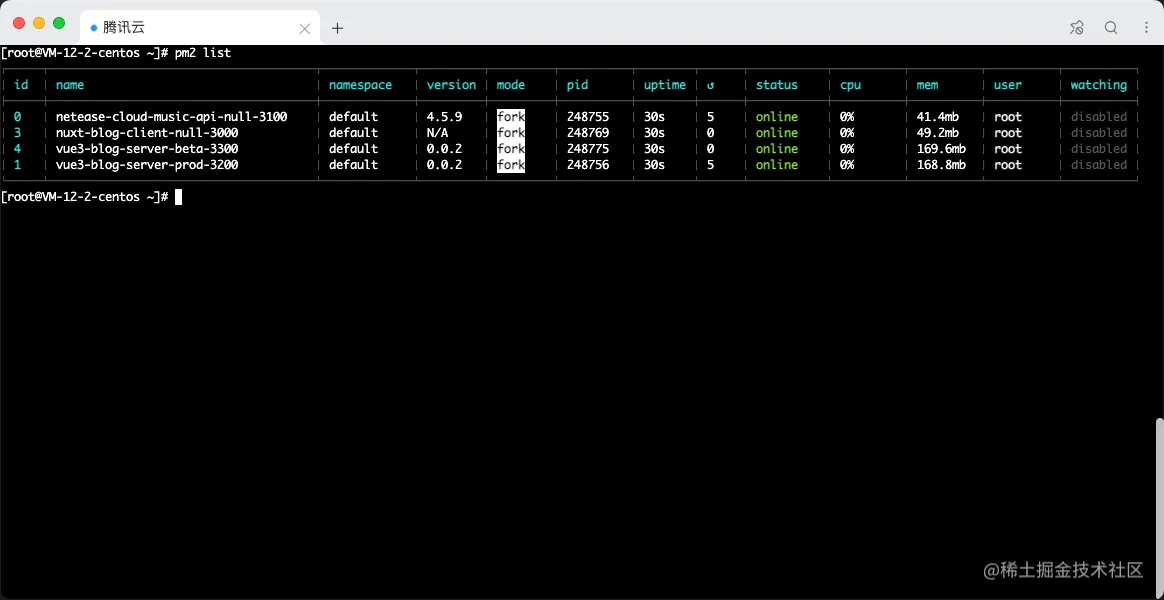Click the 'id' column header
This screenshot has width=1164, height=600.
(x=21, y=85)
